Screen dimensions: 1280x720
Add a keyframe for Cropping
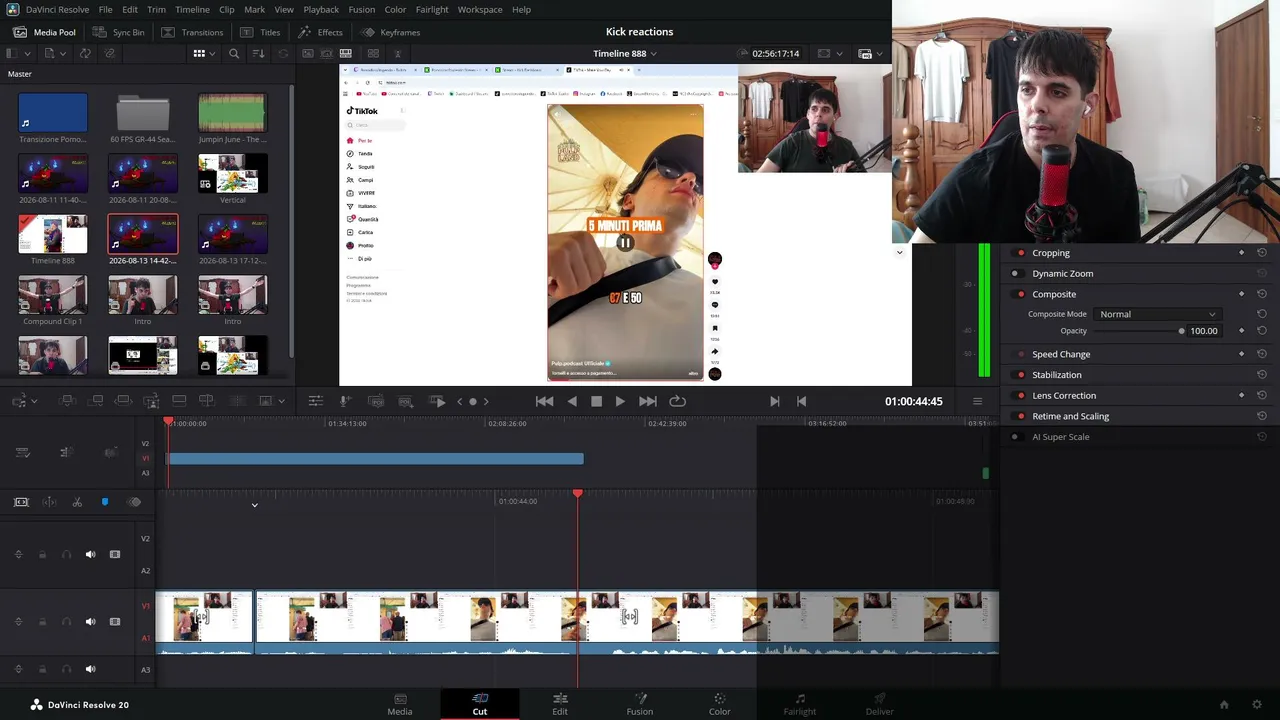(x=1242, y=253)
